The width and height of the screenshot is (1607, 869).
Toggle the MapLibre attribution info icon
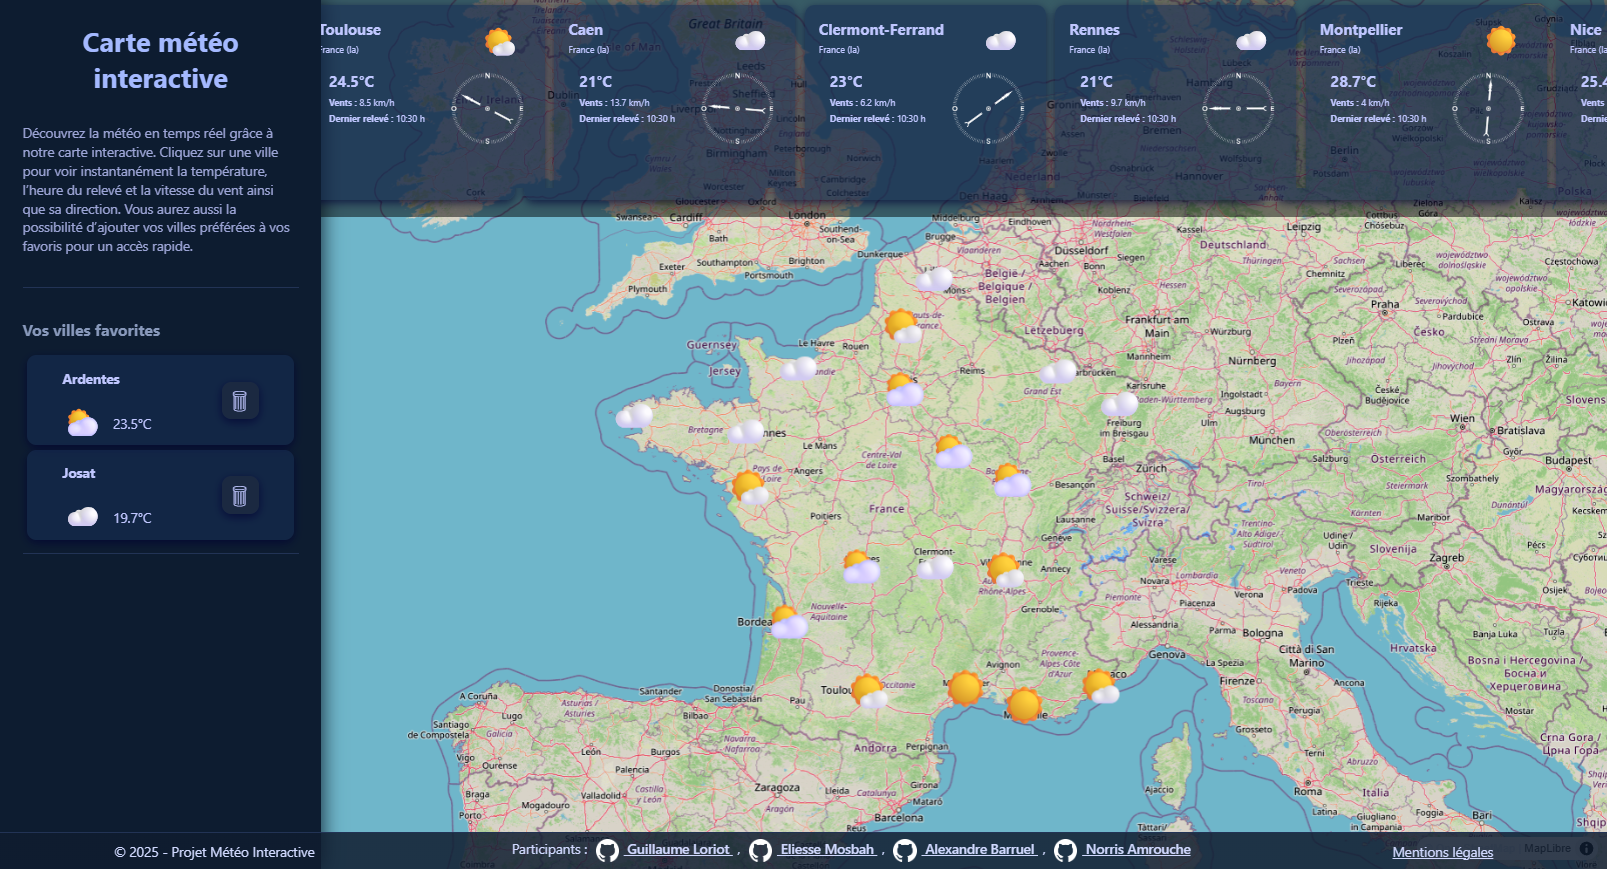(1586, 848)
